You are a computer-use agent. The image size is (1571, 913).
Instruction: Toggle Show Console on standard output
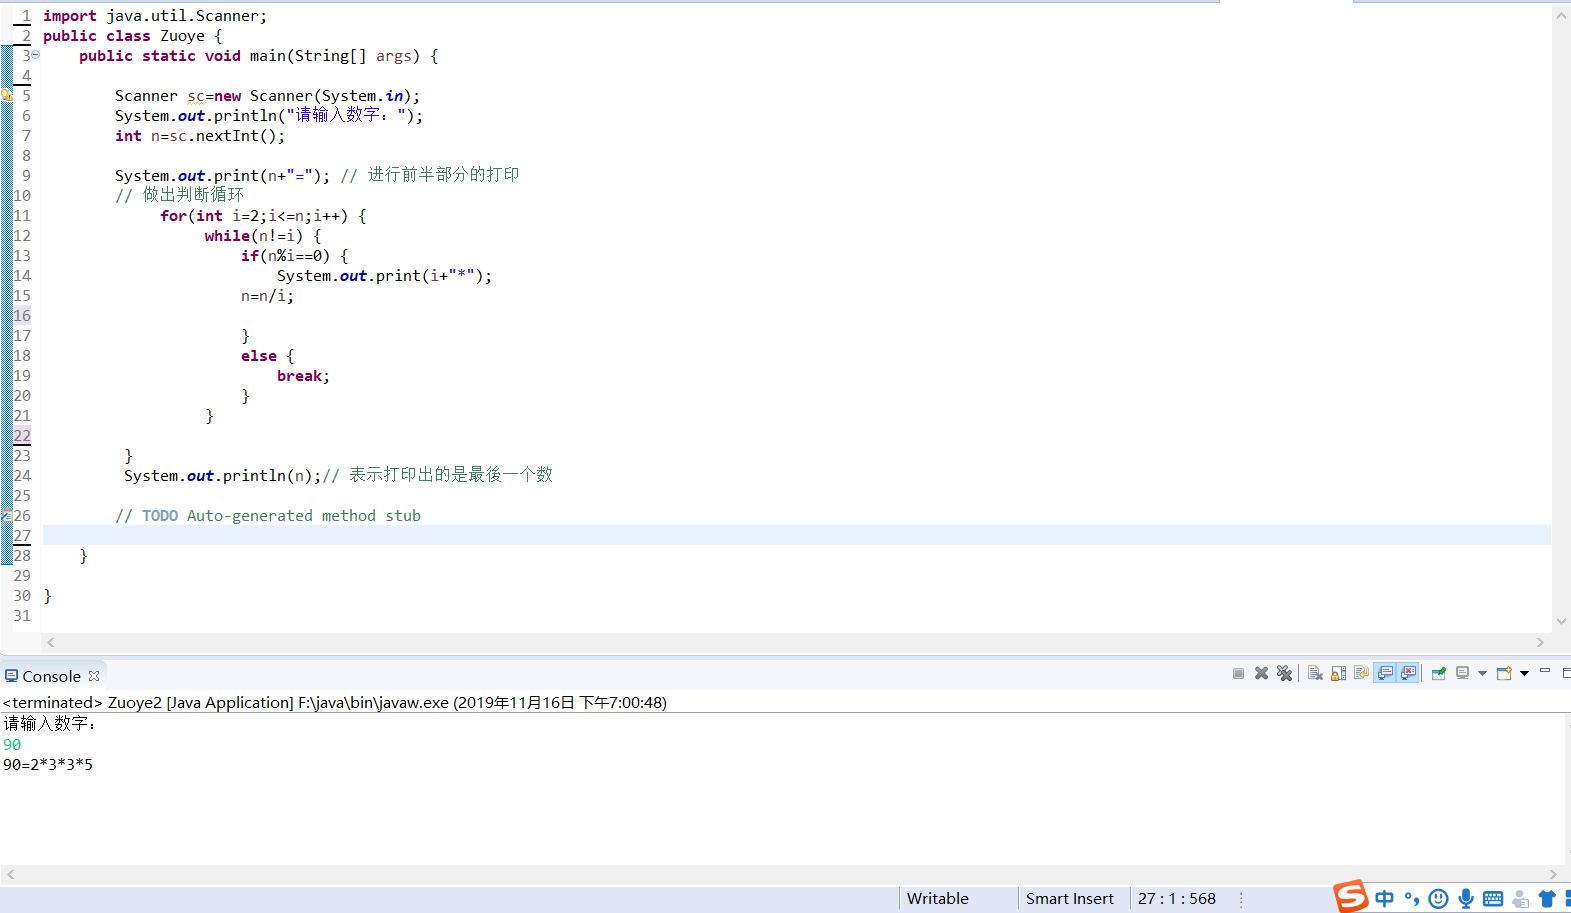(1385, 673)
